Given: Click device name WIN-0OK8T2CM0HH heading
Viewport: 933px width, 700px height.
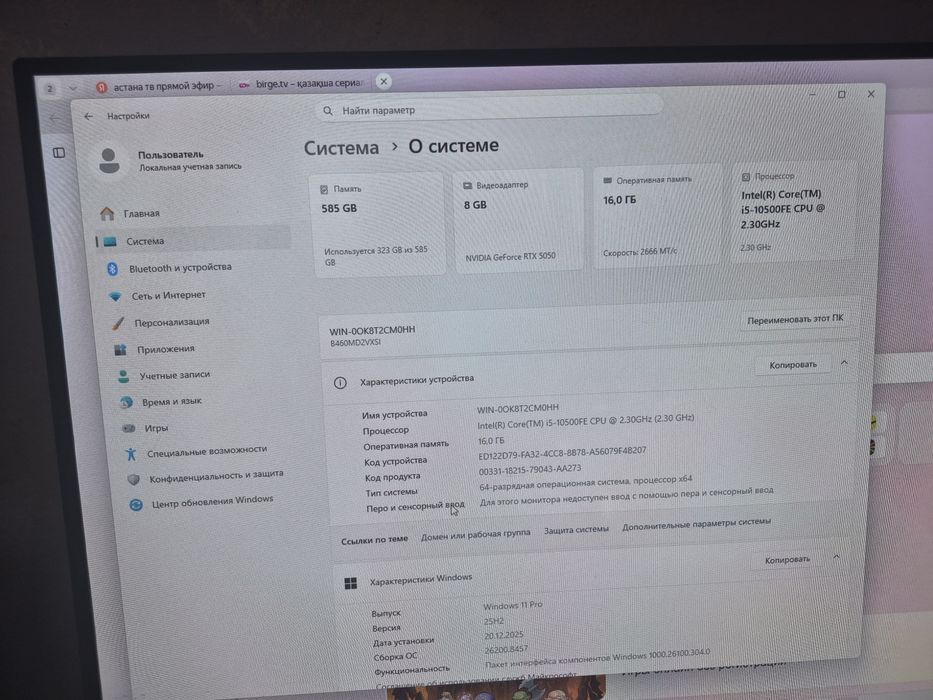Looking at the screenshot, I should click(372, 330).
